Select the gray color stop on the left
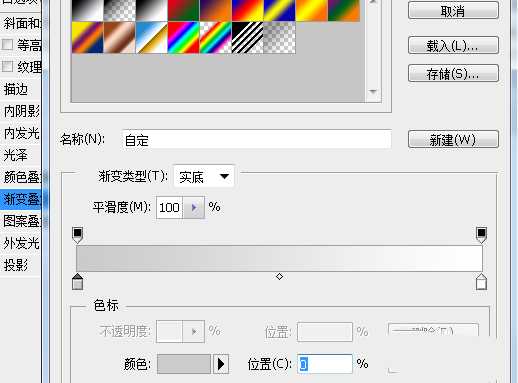This screenshot has width=518, height=383. tap(77, 282)
